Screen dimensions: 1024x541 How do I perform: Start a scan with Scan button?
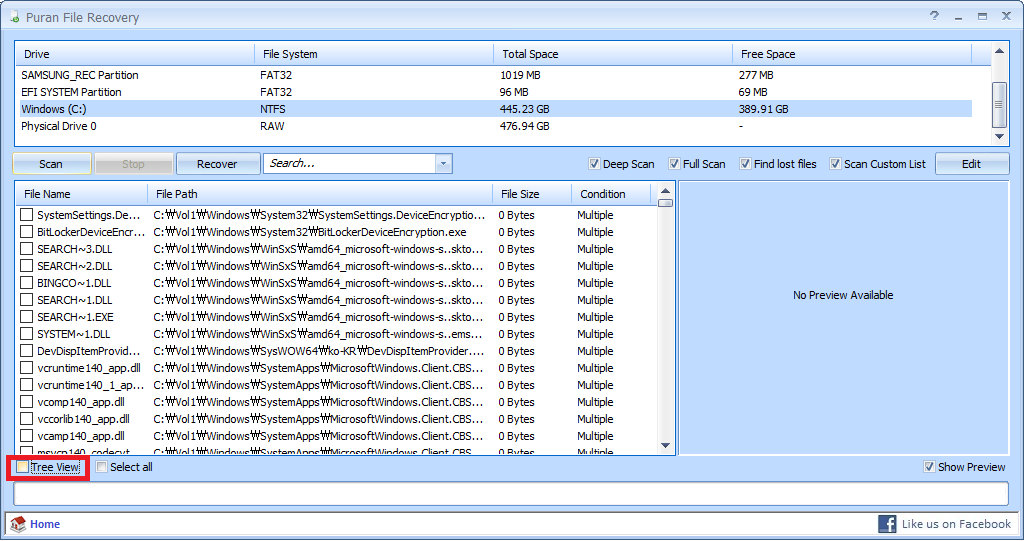[x=52, y=164]
